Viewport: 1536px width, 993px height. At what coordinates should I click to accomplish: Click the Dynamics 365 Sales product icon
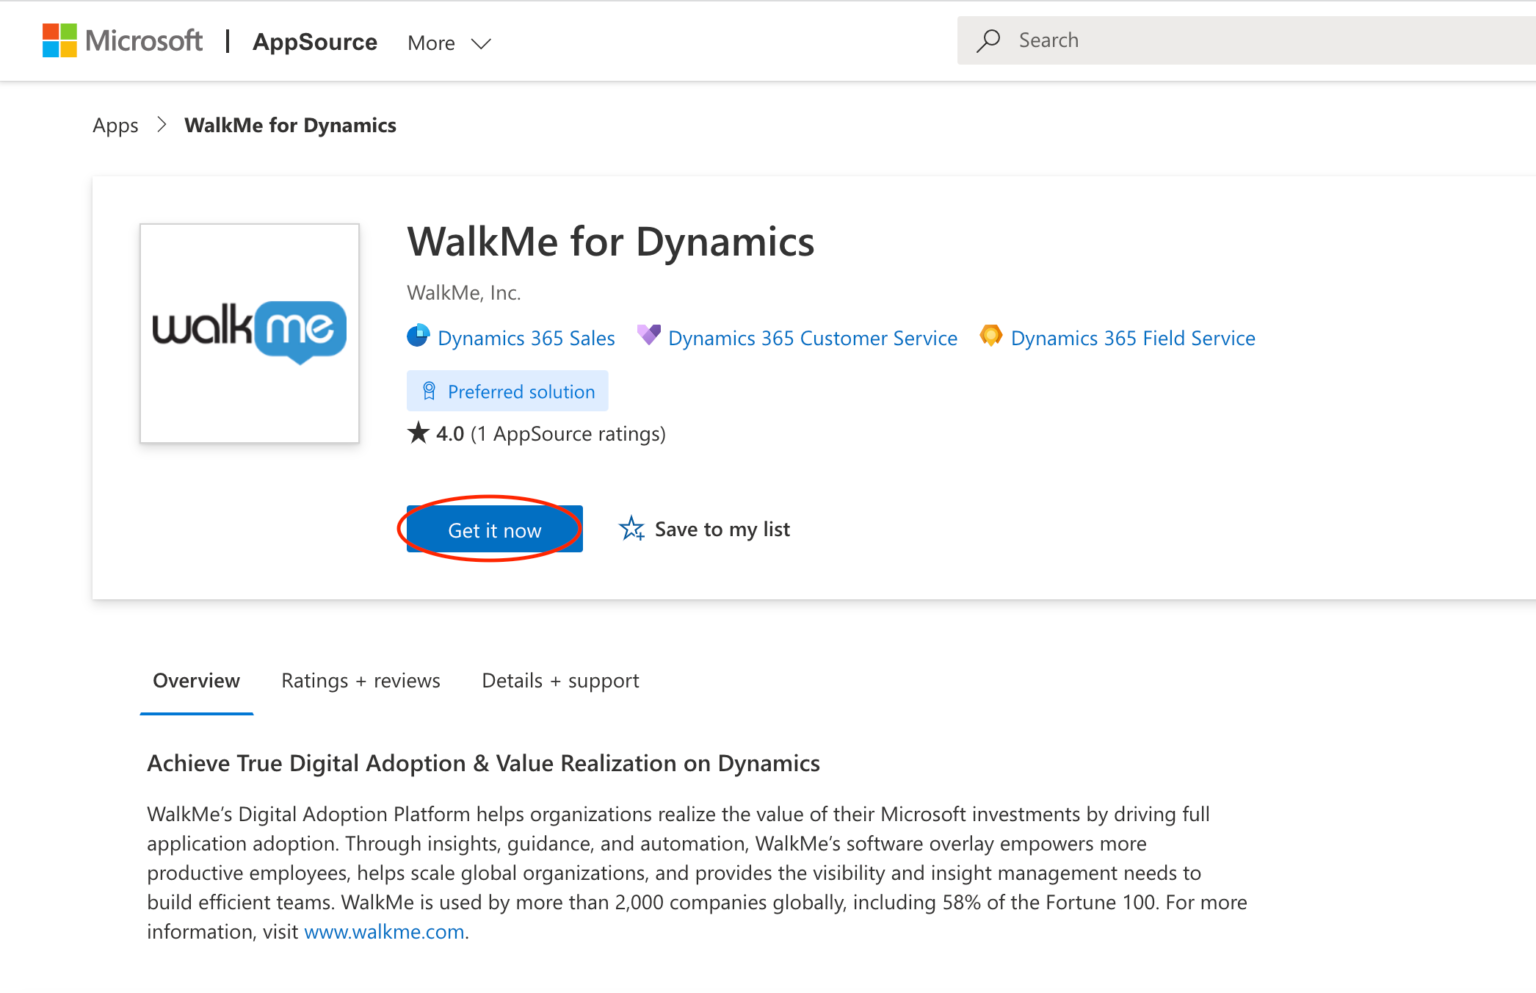tap(418, 336)
